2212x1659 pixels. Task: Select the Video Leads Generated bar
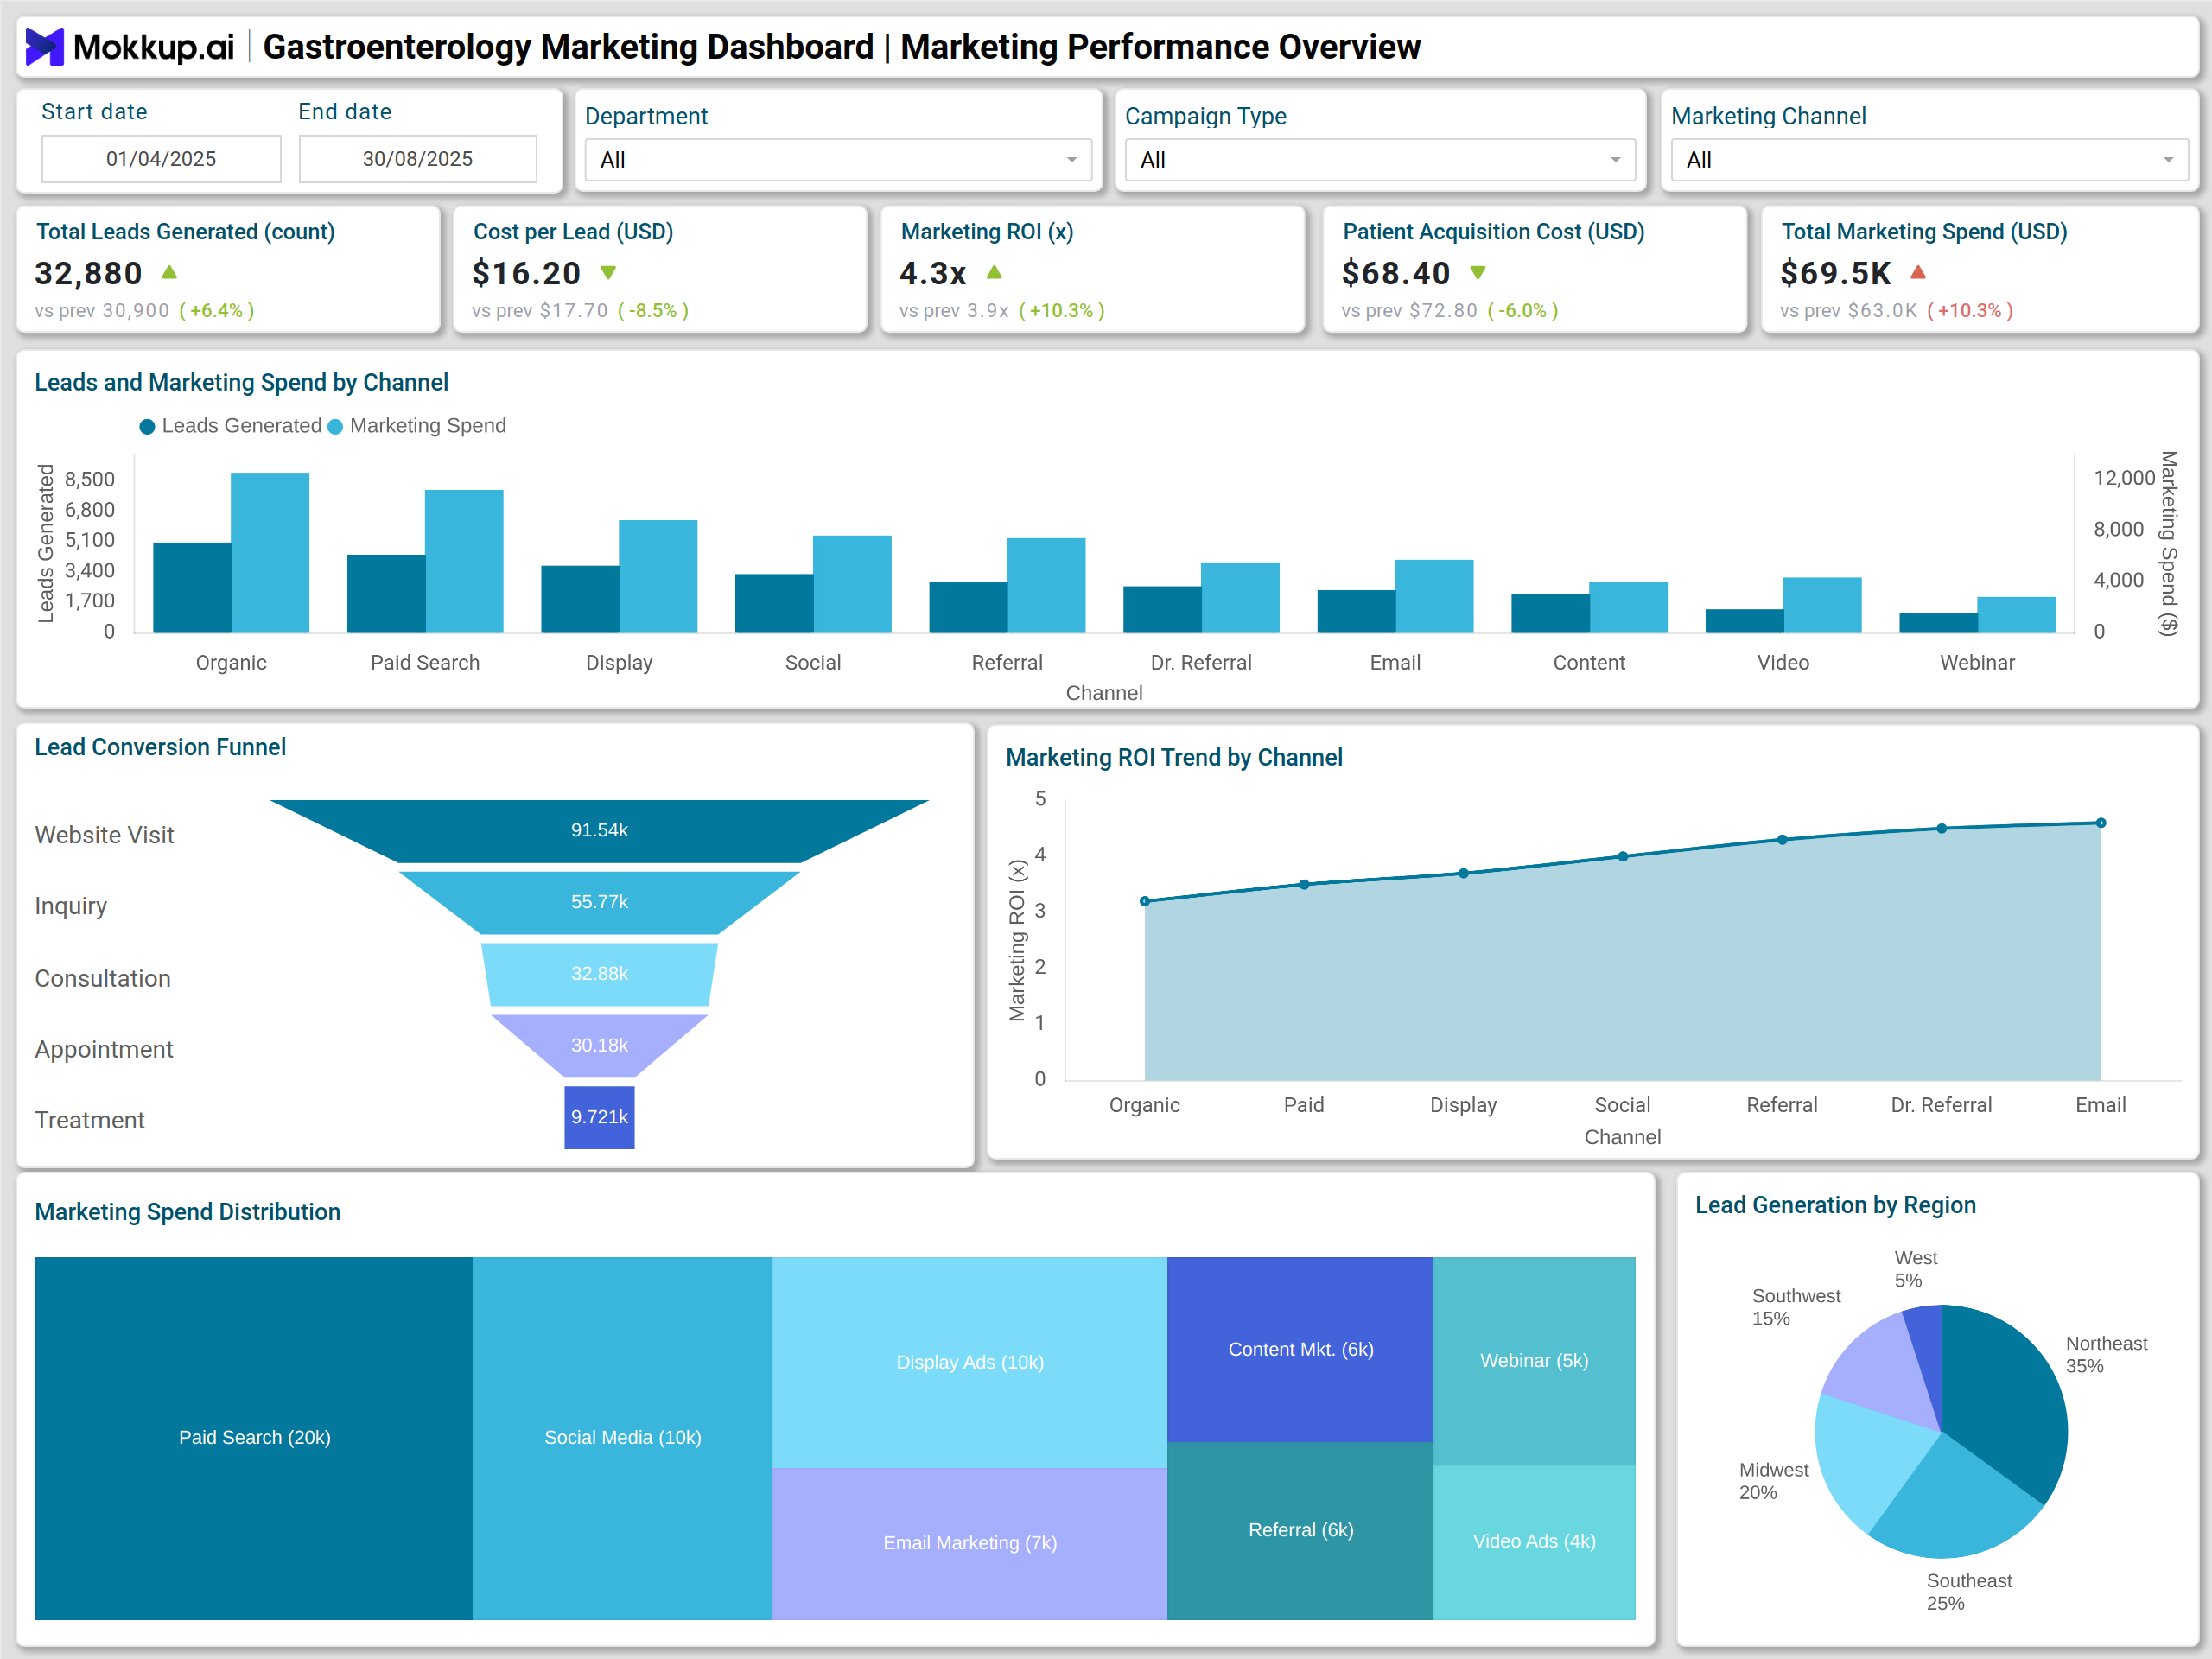1744,620
